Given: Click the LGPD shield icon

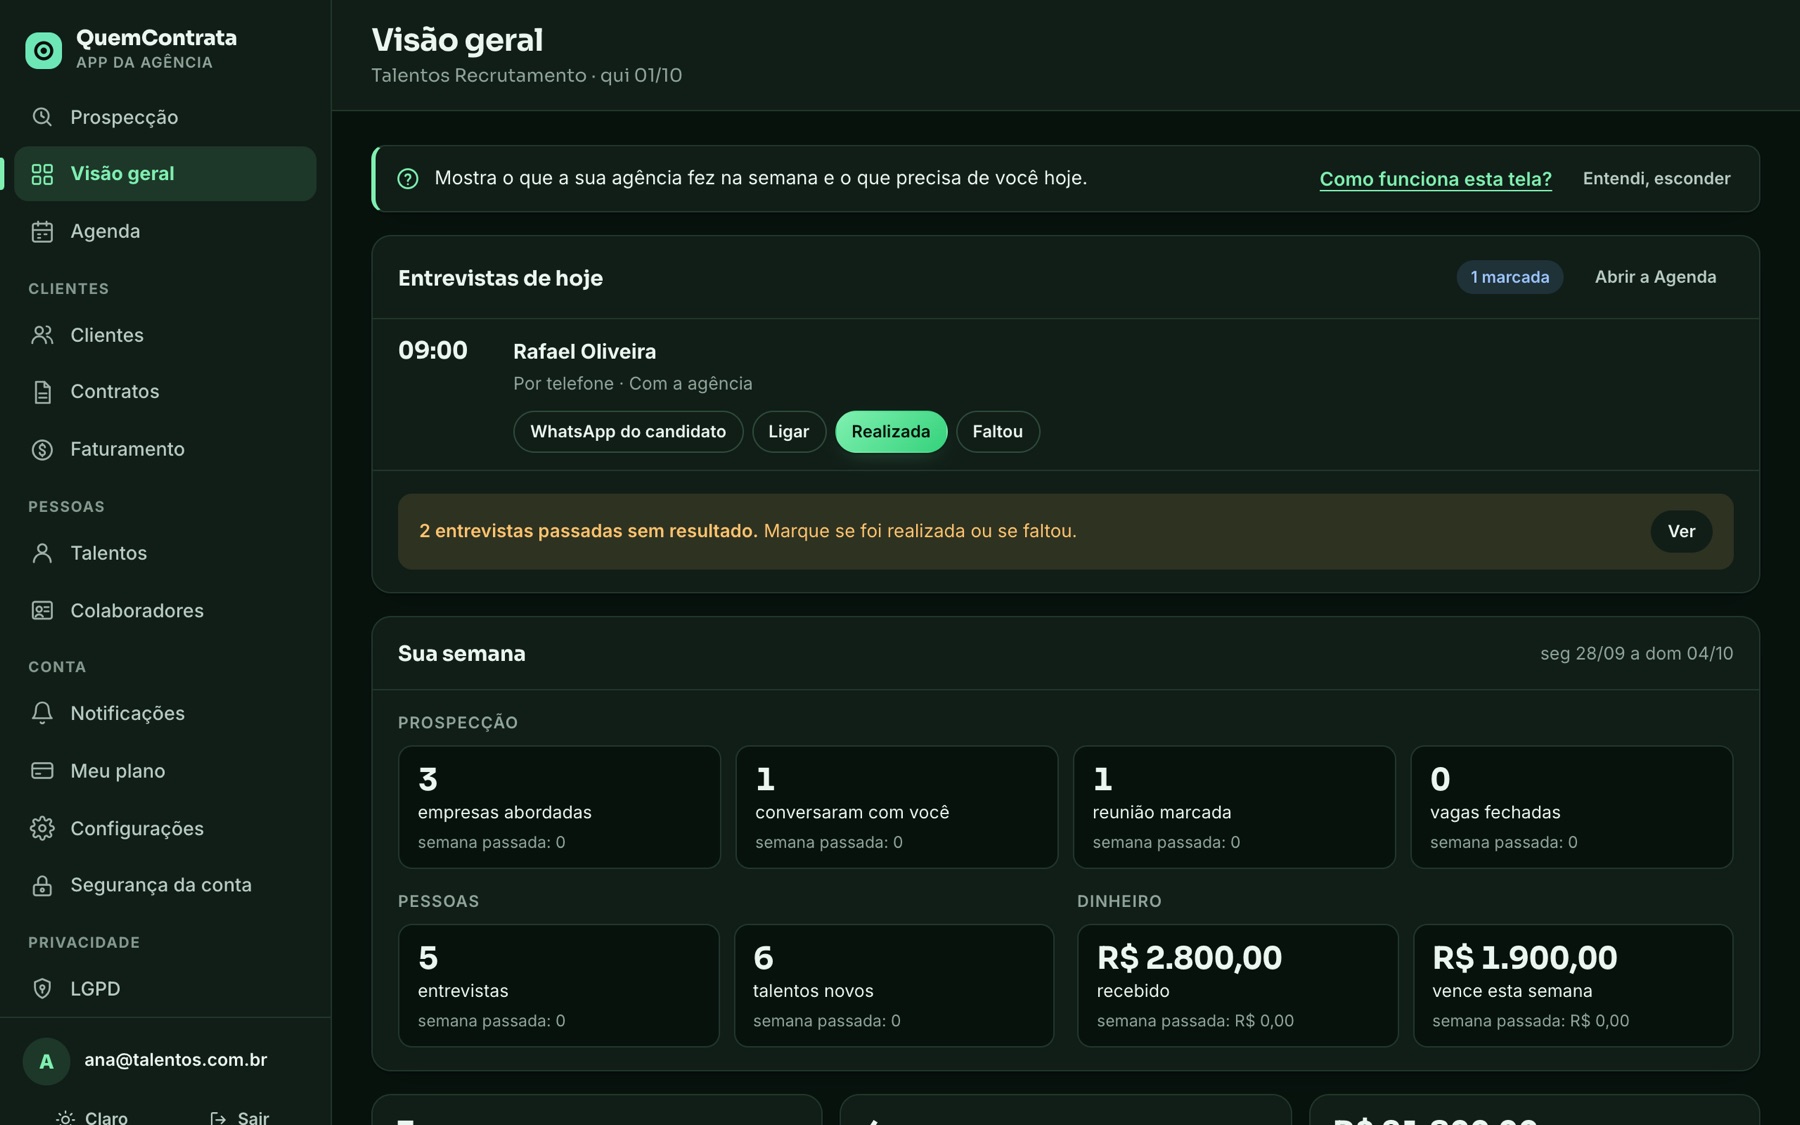Looking at the screenshot, I should coord(42,989).
